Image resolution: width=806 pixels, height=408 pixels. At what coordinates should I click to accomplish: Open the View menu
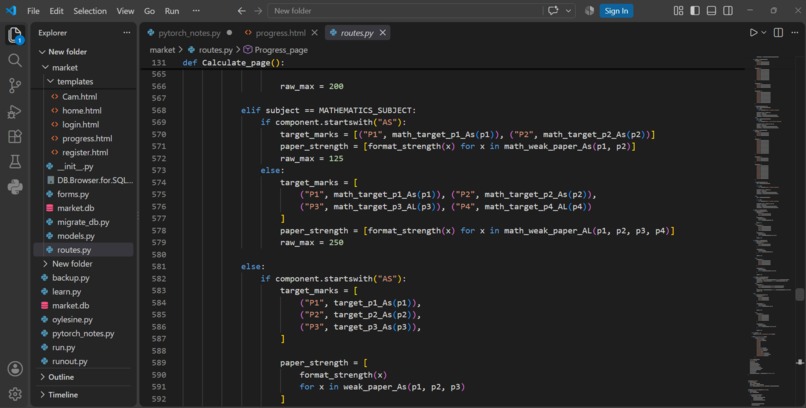point(125,11)
